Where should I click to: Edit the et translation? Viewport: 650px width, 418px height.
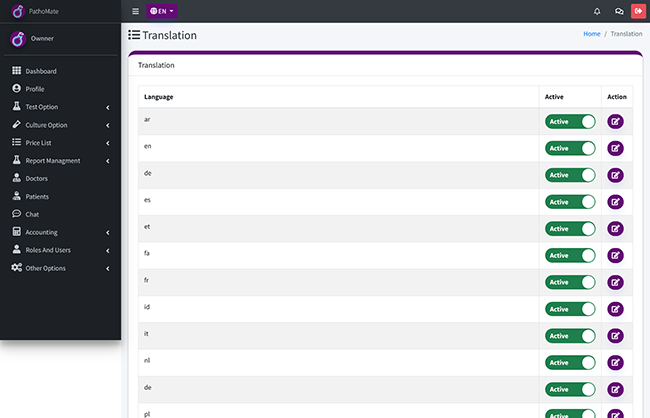[615, 229]
